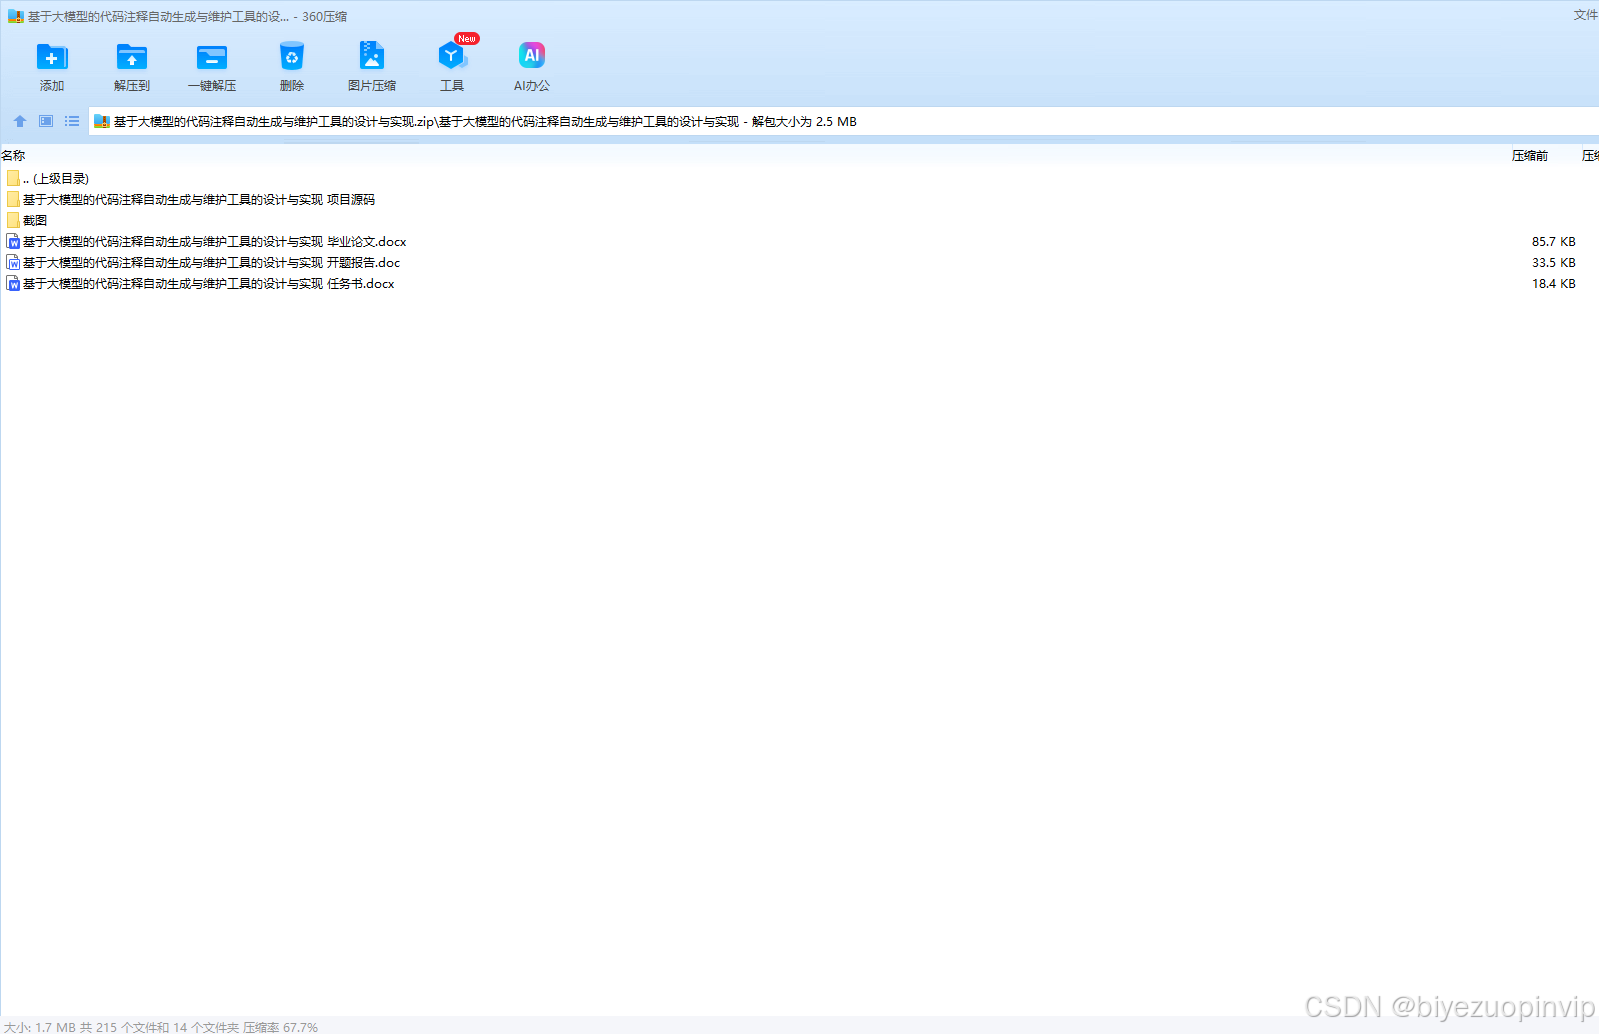The width and height of the screenshot is (1599, 1034).
Task: Click the 毕业论文.docx Word file icon
Action: point(13,241)
